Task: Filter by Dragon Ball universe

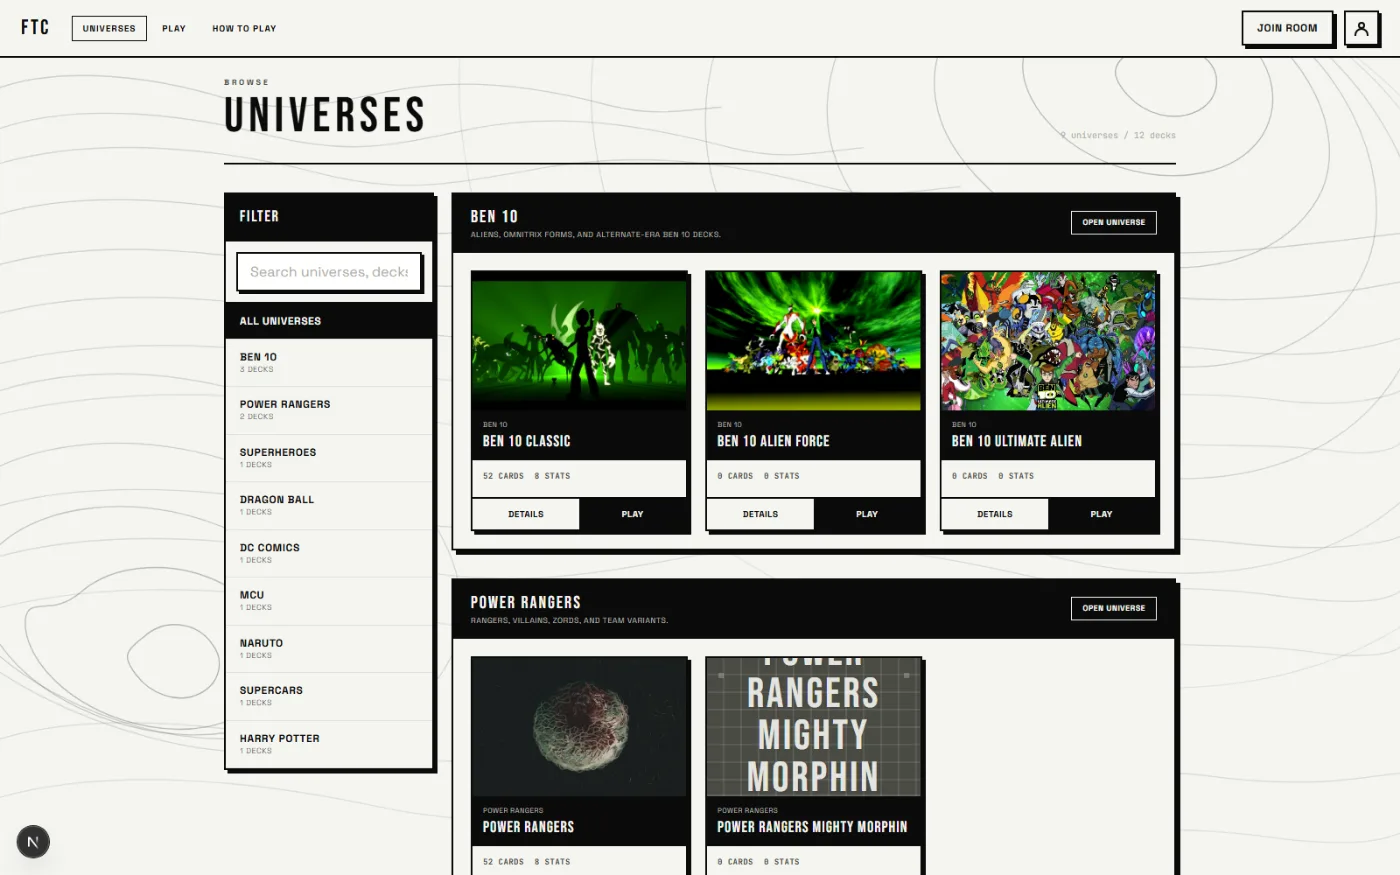Action: coord(329,505)
